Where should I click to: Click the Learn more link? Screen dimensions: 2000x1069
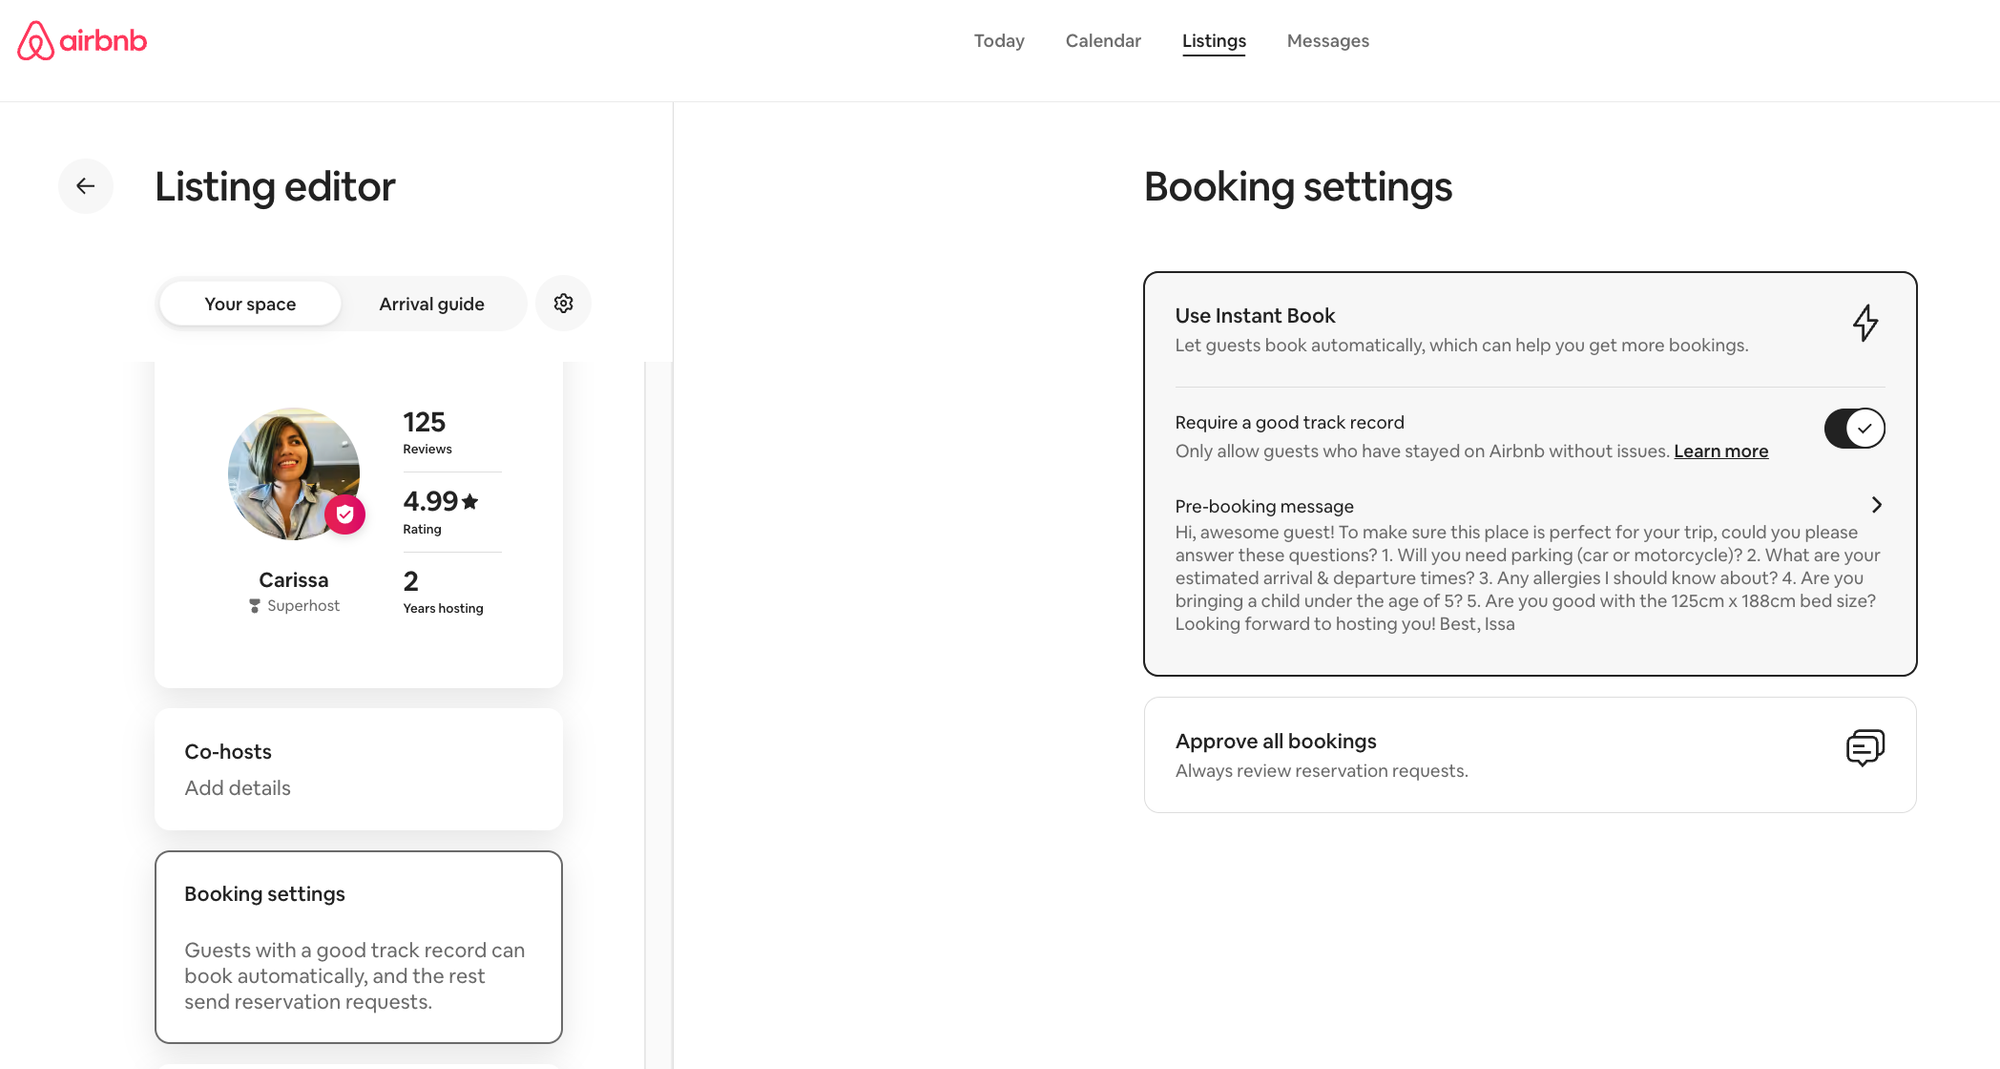point(1721,451)
